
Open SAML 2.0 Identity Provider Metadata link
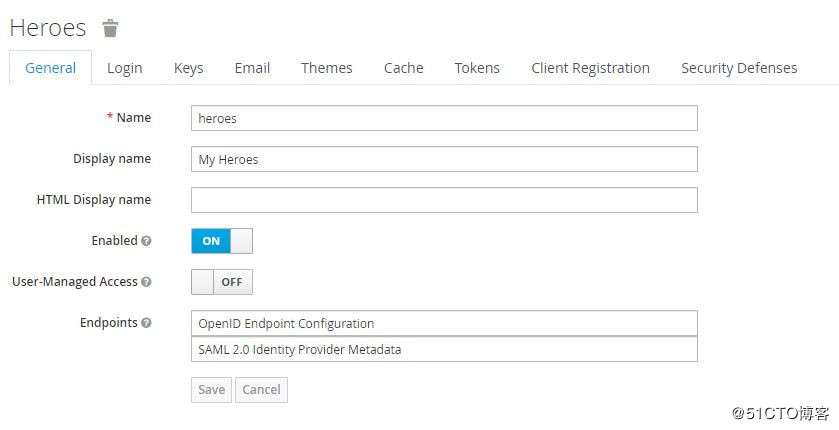click(x=299, y=349)
